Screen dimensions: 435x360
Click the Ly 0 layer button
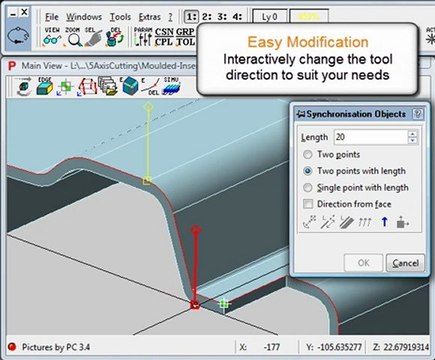pyautogui.click(x=270, y=16)
